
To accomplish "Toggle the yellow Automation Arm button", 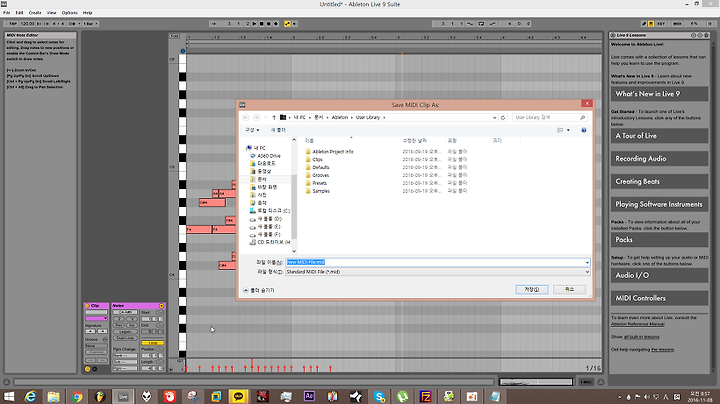I will pyautogui.click(x=287, y=24).
